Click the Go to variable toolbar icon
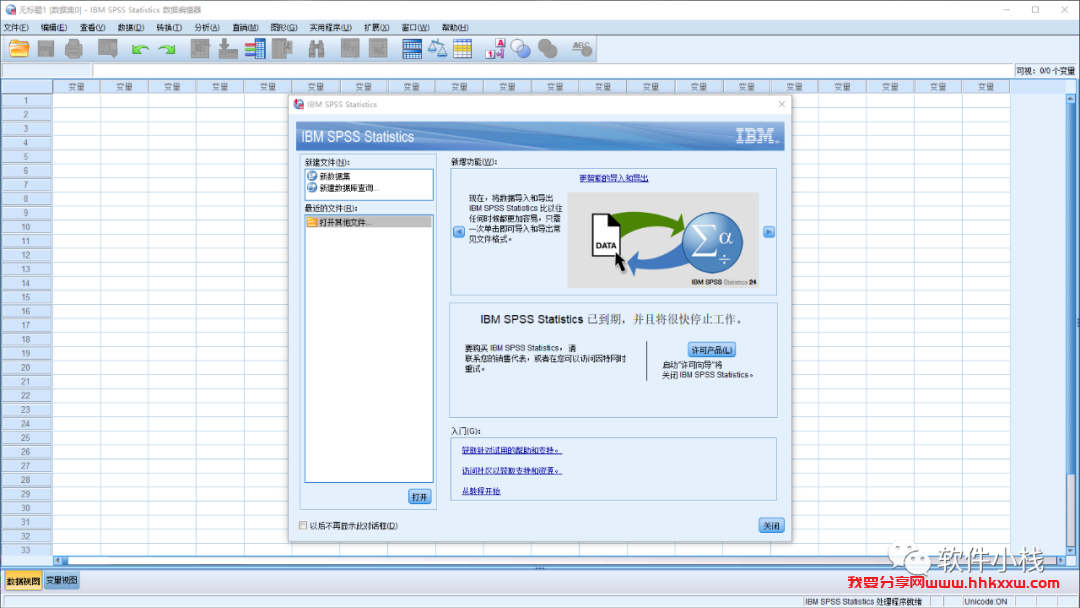The height and width of the screenshot is (608, 1080). pos(227,48)
